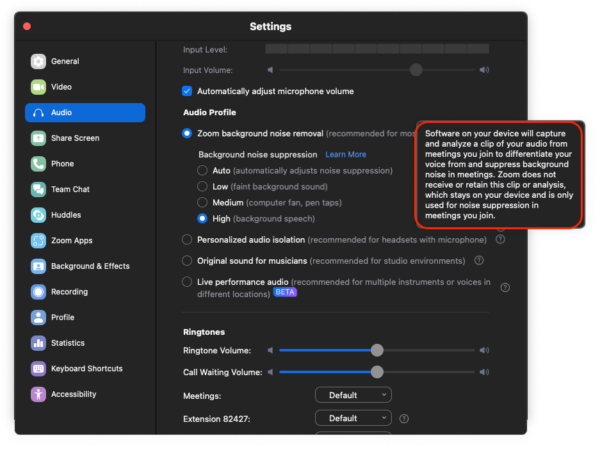Click the Recording icon in sidebar

click(38, 292)
